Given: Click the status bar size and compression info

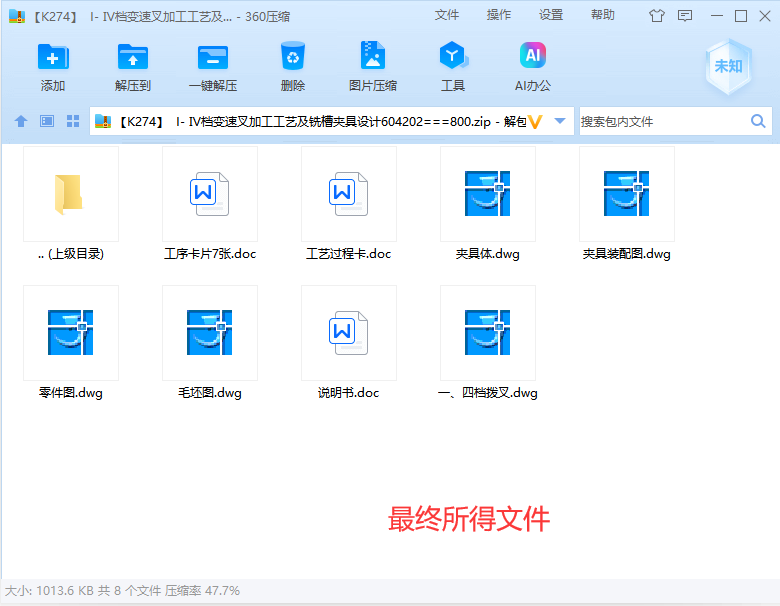Looking at the screenshot, I should coord(122,591).
